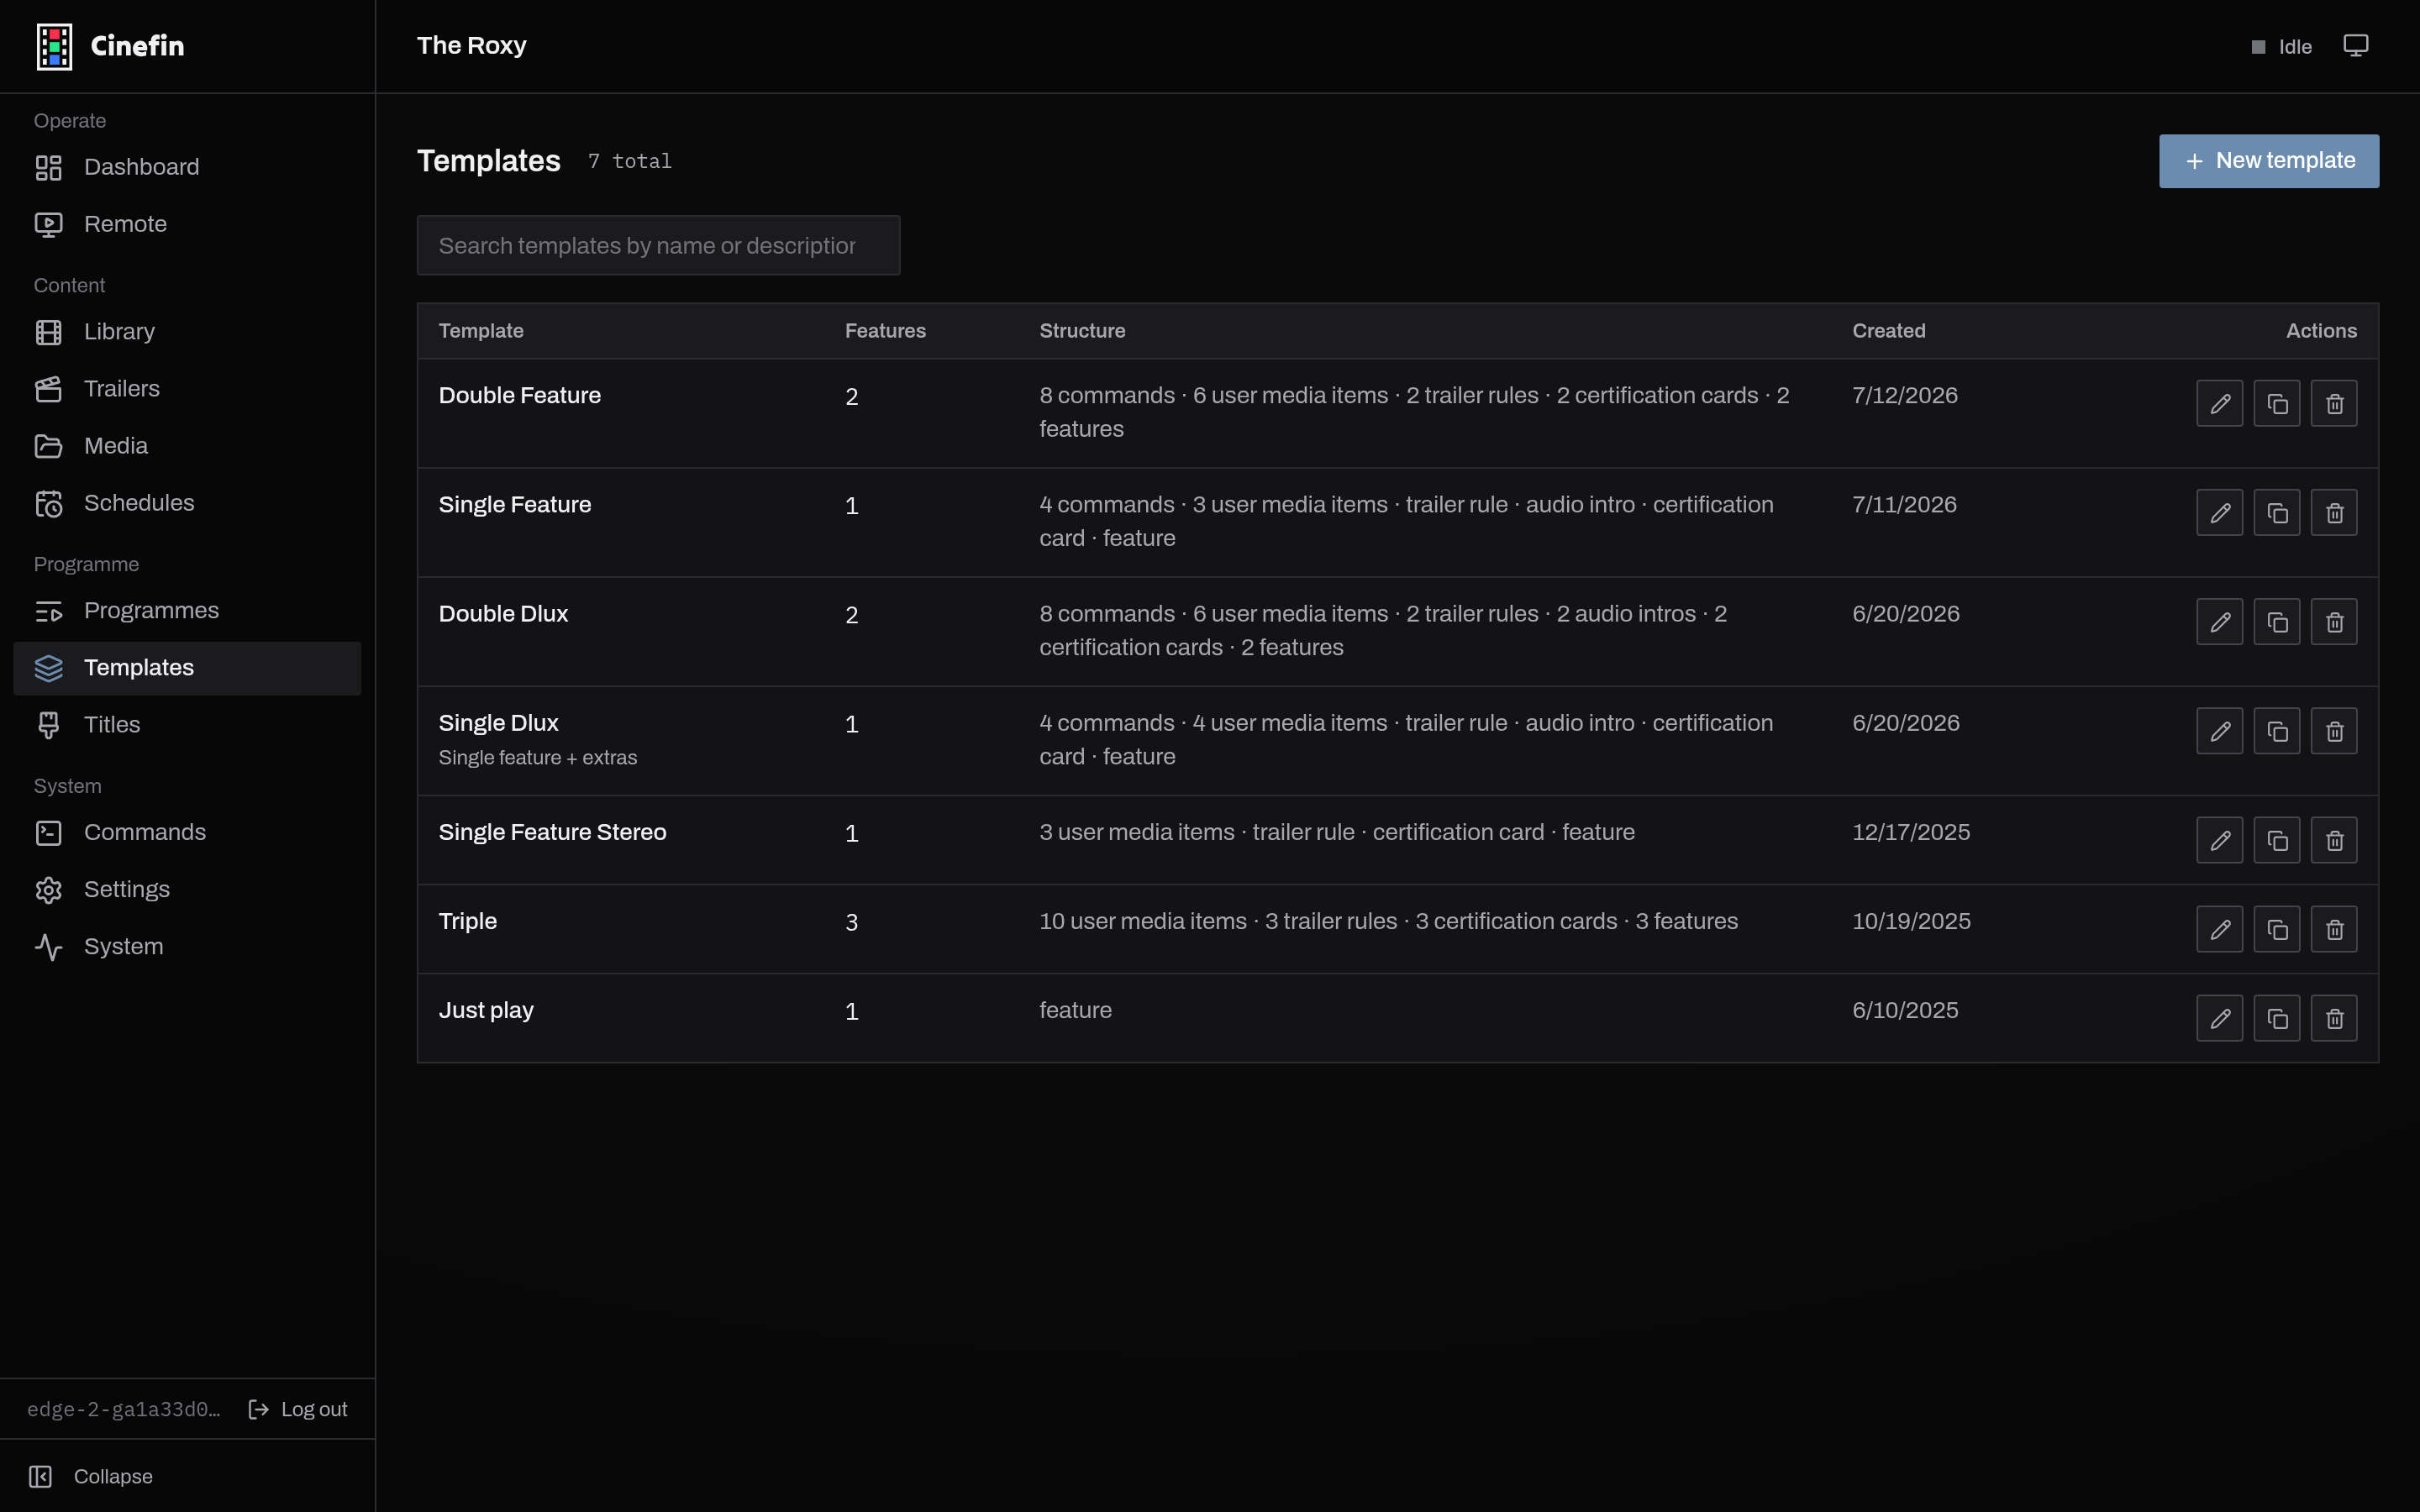Select the Just play template name
Screen dimensions: 2420x1512
[x=486, y=1010]
